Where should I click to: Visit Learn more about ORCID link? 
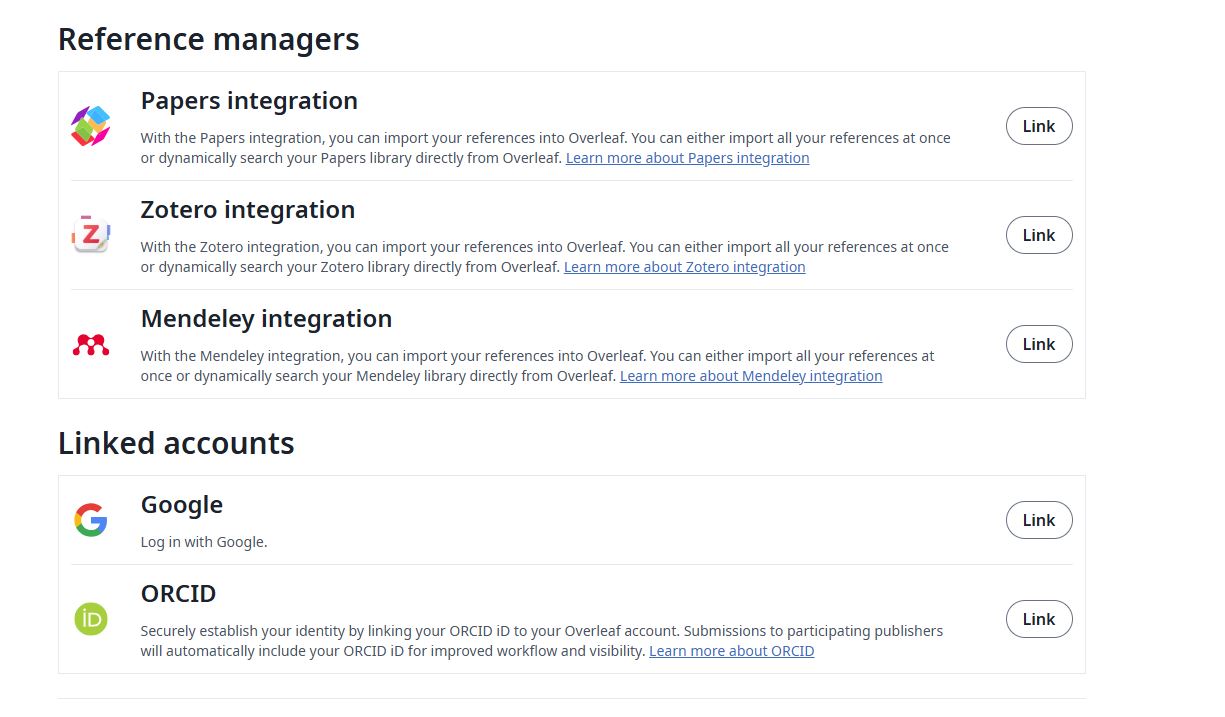[x=731, y=651]
